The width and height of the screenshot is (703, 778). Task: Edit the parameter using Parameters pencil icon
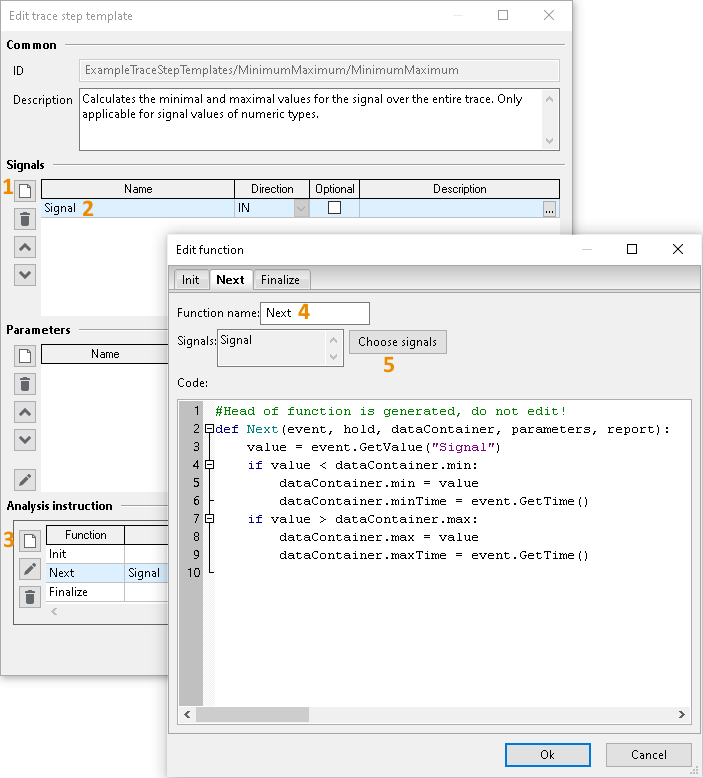25,480
